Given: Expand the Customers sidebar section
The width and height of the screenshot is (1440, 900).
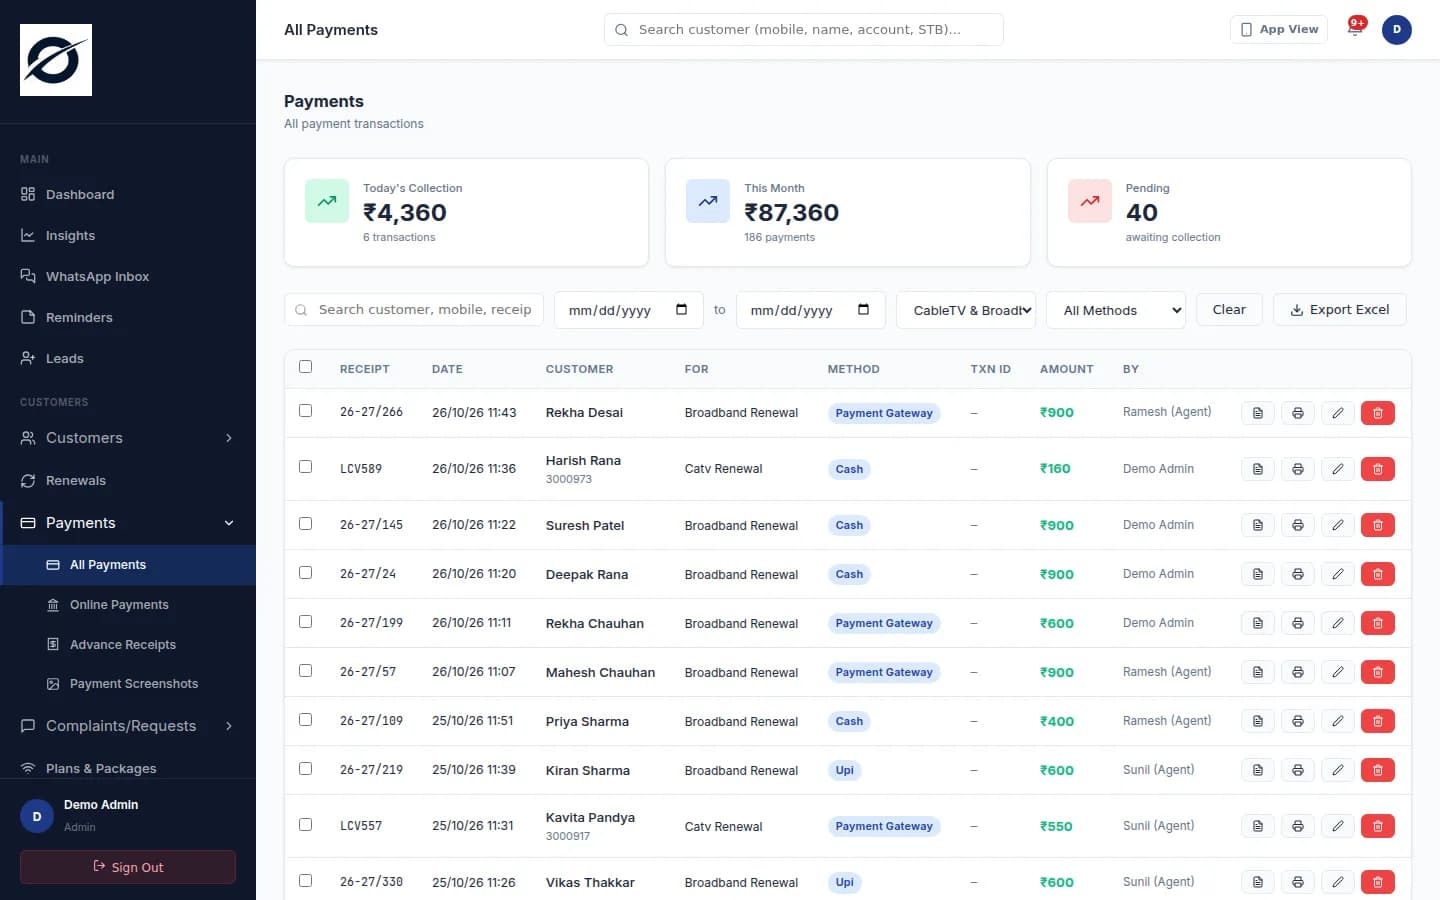Looking at the screenshot, I should (128, 438).
